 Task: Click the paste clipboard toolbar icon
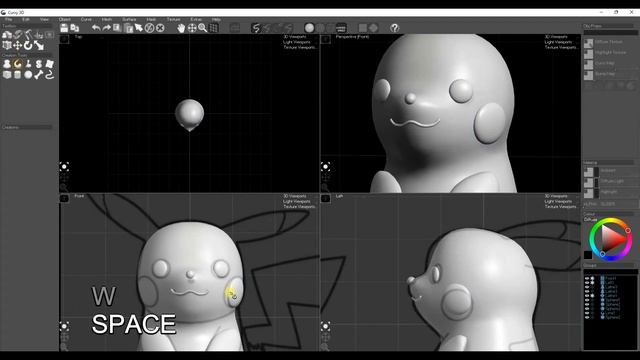click(x=128, y=28)
